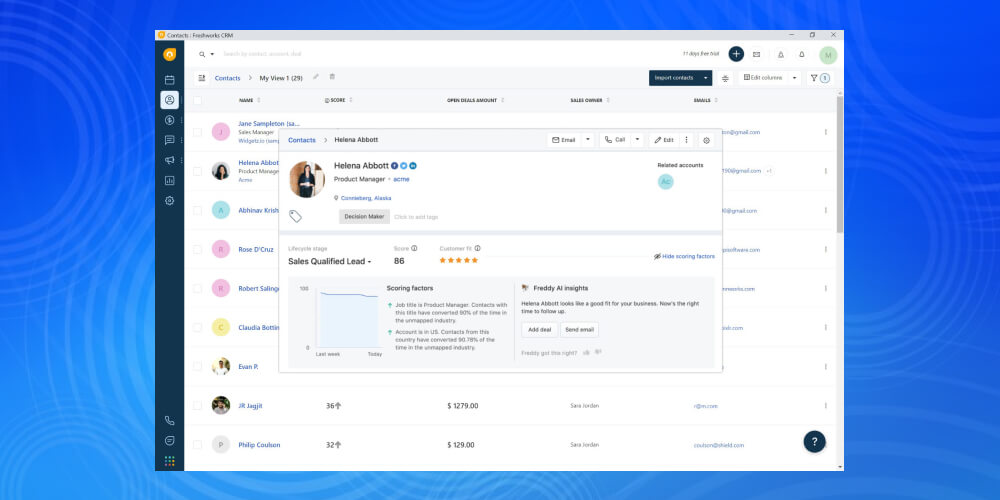Viewport: 1000px width, 500px height.
Task: Open the calendar icon in the sidebar
Action: 170,80
